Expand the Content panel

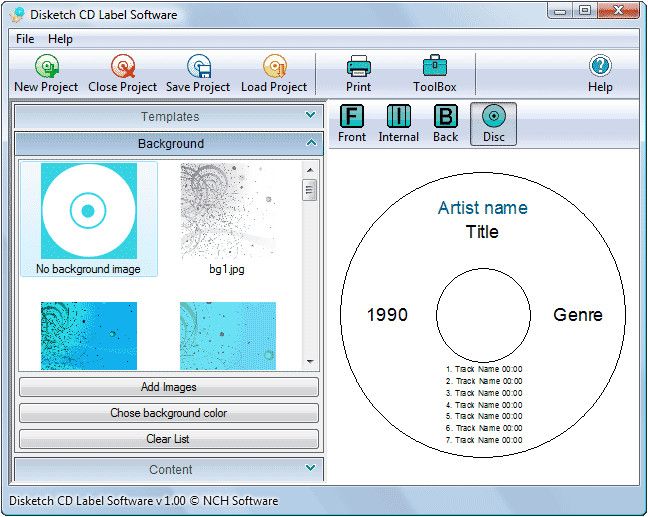point(169,469)
